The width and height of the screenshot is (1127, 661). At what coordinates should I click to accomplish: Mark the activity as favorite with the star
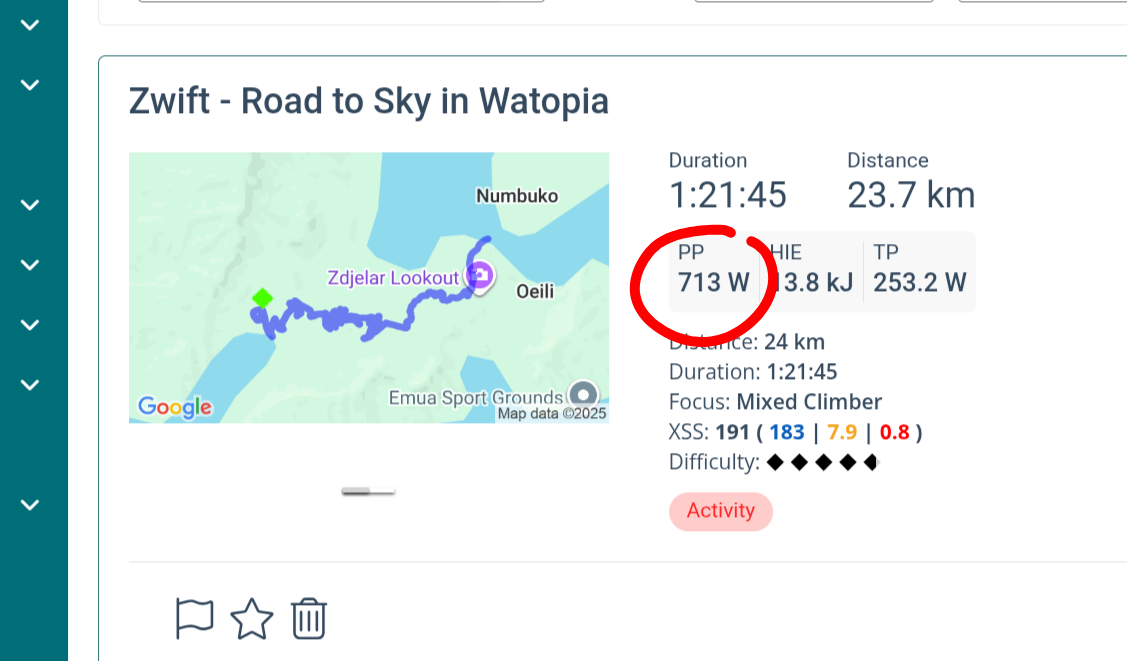[252, 619]
